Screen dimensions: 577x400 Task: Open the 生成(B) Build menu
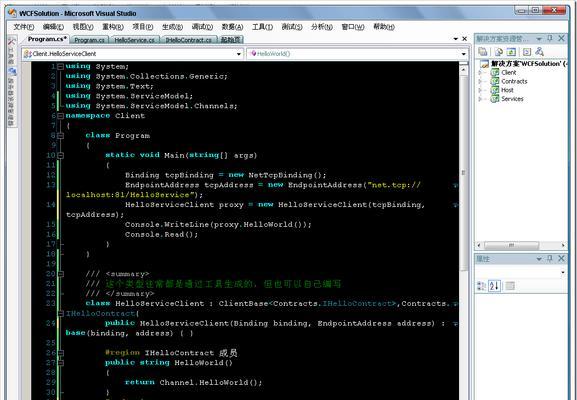(173, 27)
